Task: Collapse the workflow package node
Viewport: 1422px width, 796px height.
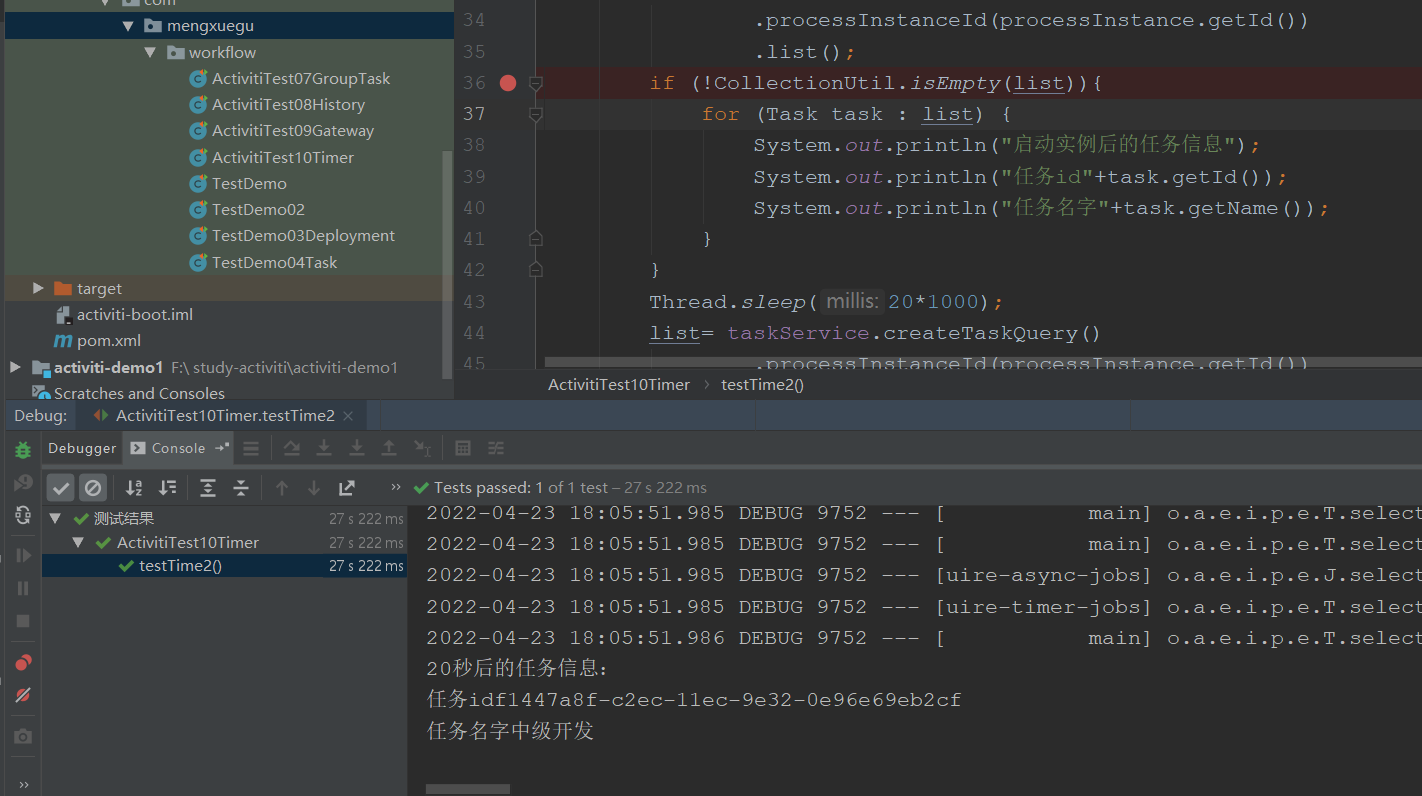Action: (x=149, y=52)
